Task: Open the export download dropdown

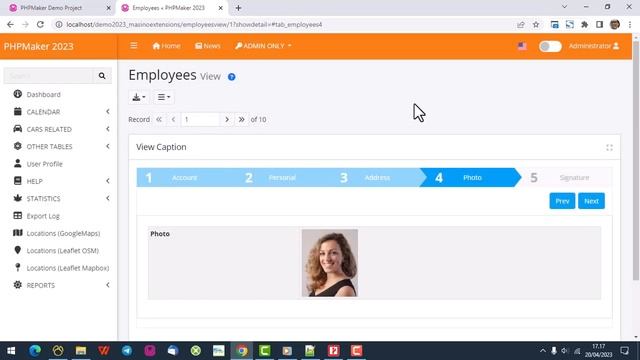Action: tap(139, 97)
